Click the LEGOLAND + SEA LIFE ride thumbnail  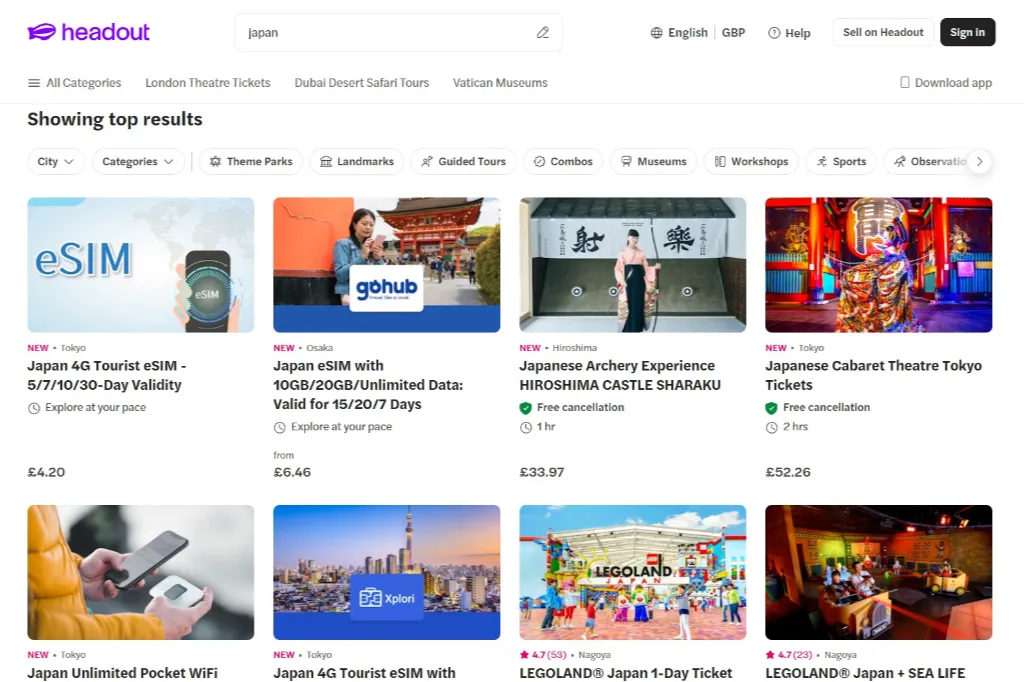coord(878,572)
